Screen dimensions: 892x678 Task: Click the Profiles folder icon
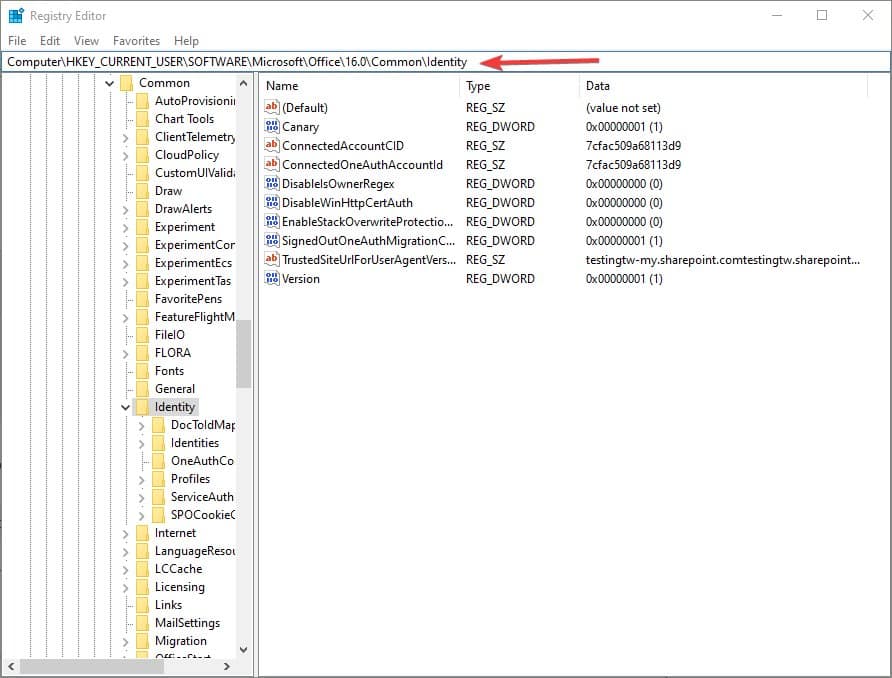click(x=158, y=479)
